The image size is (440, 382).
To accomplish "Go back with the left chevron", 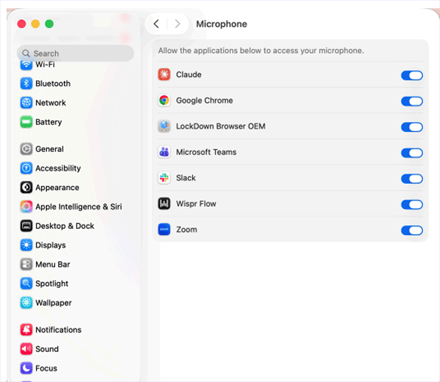I will [156, 24].
